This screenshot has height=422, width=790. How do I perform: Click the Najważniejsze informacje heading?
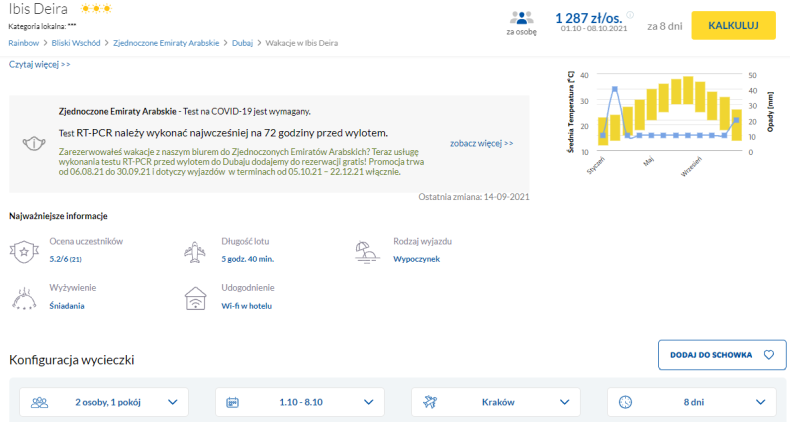tap(58, 216)
